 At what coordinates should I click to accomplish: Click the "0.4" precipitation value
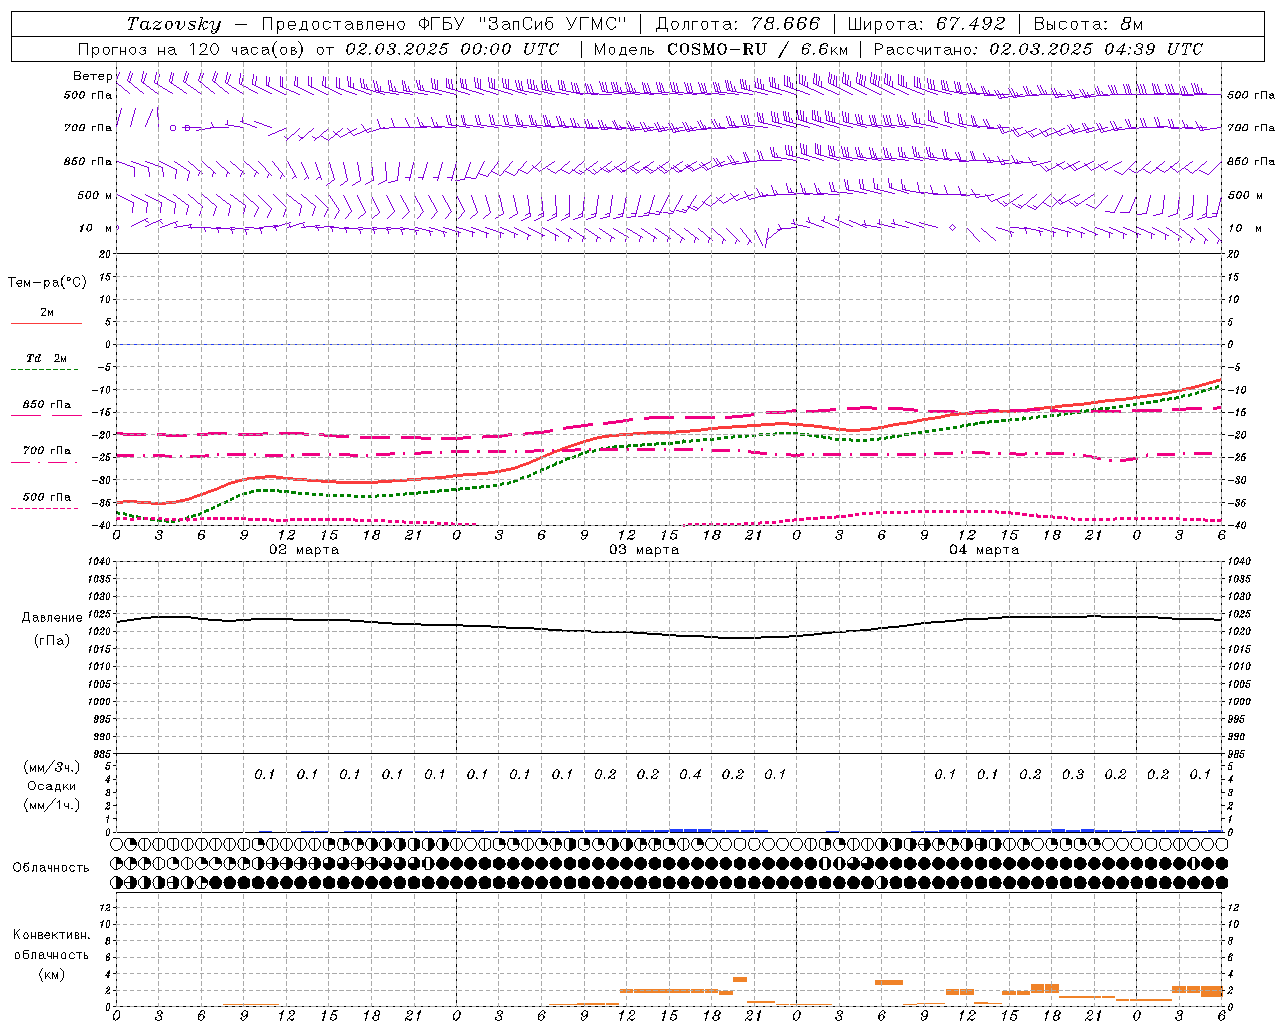coord(690,774)
